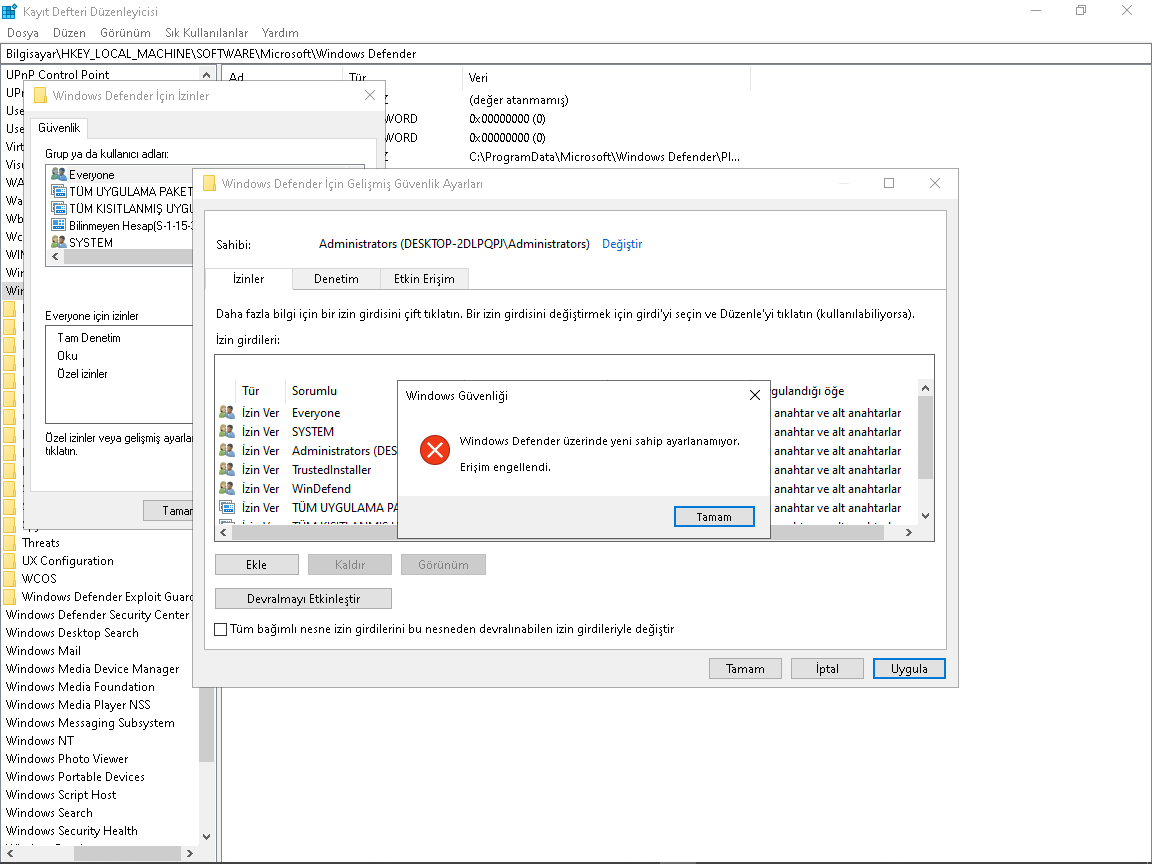The height and width of the screenshot is (864, 1152).
Task: Click the folder icon next to Threats key
Action: click(x=10, y=543)
